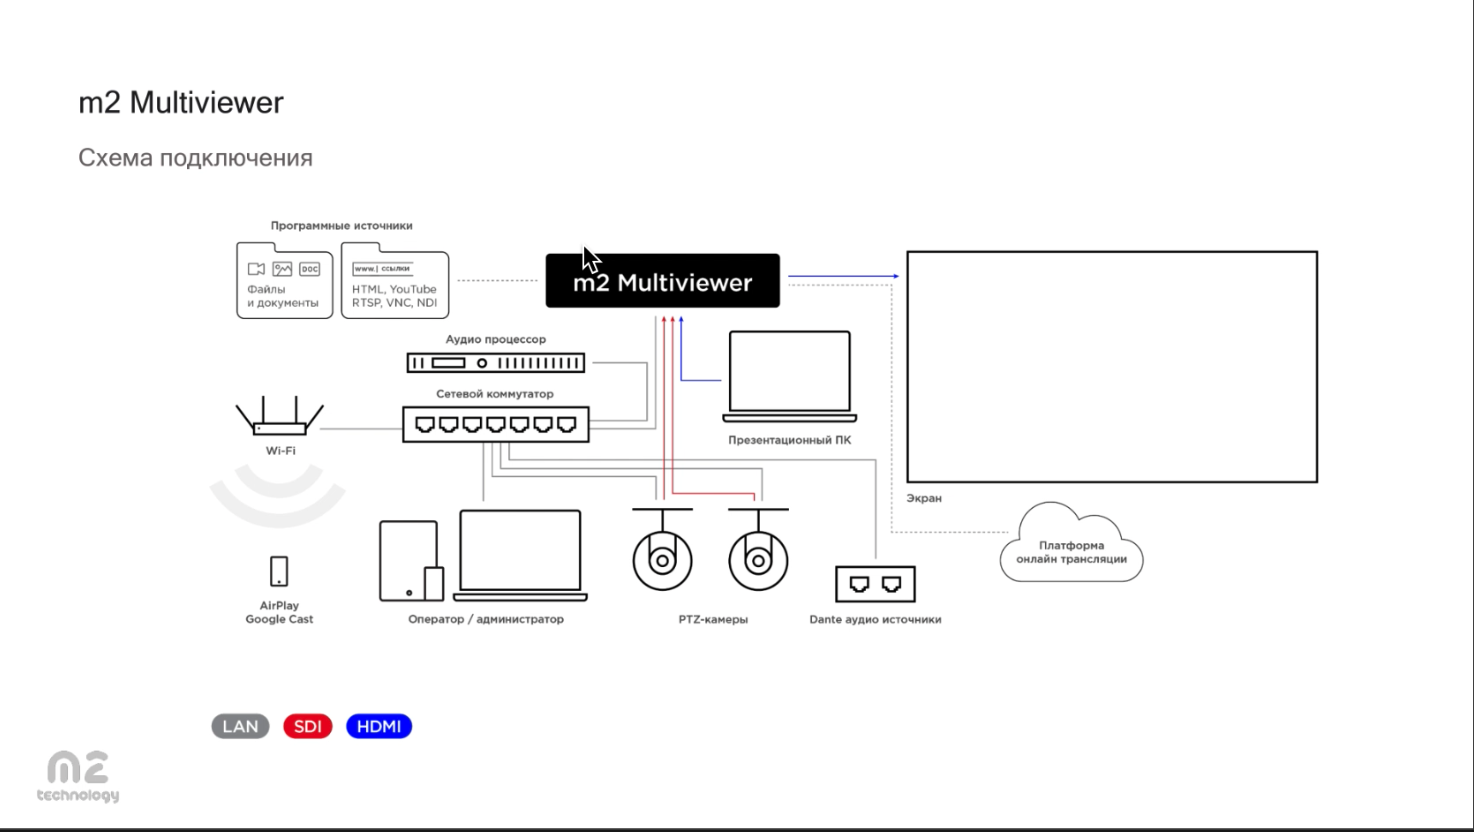Click the audio processor rack icon
Screen dimensions: 1474x832
coord(496,363)
